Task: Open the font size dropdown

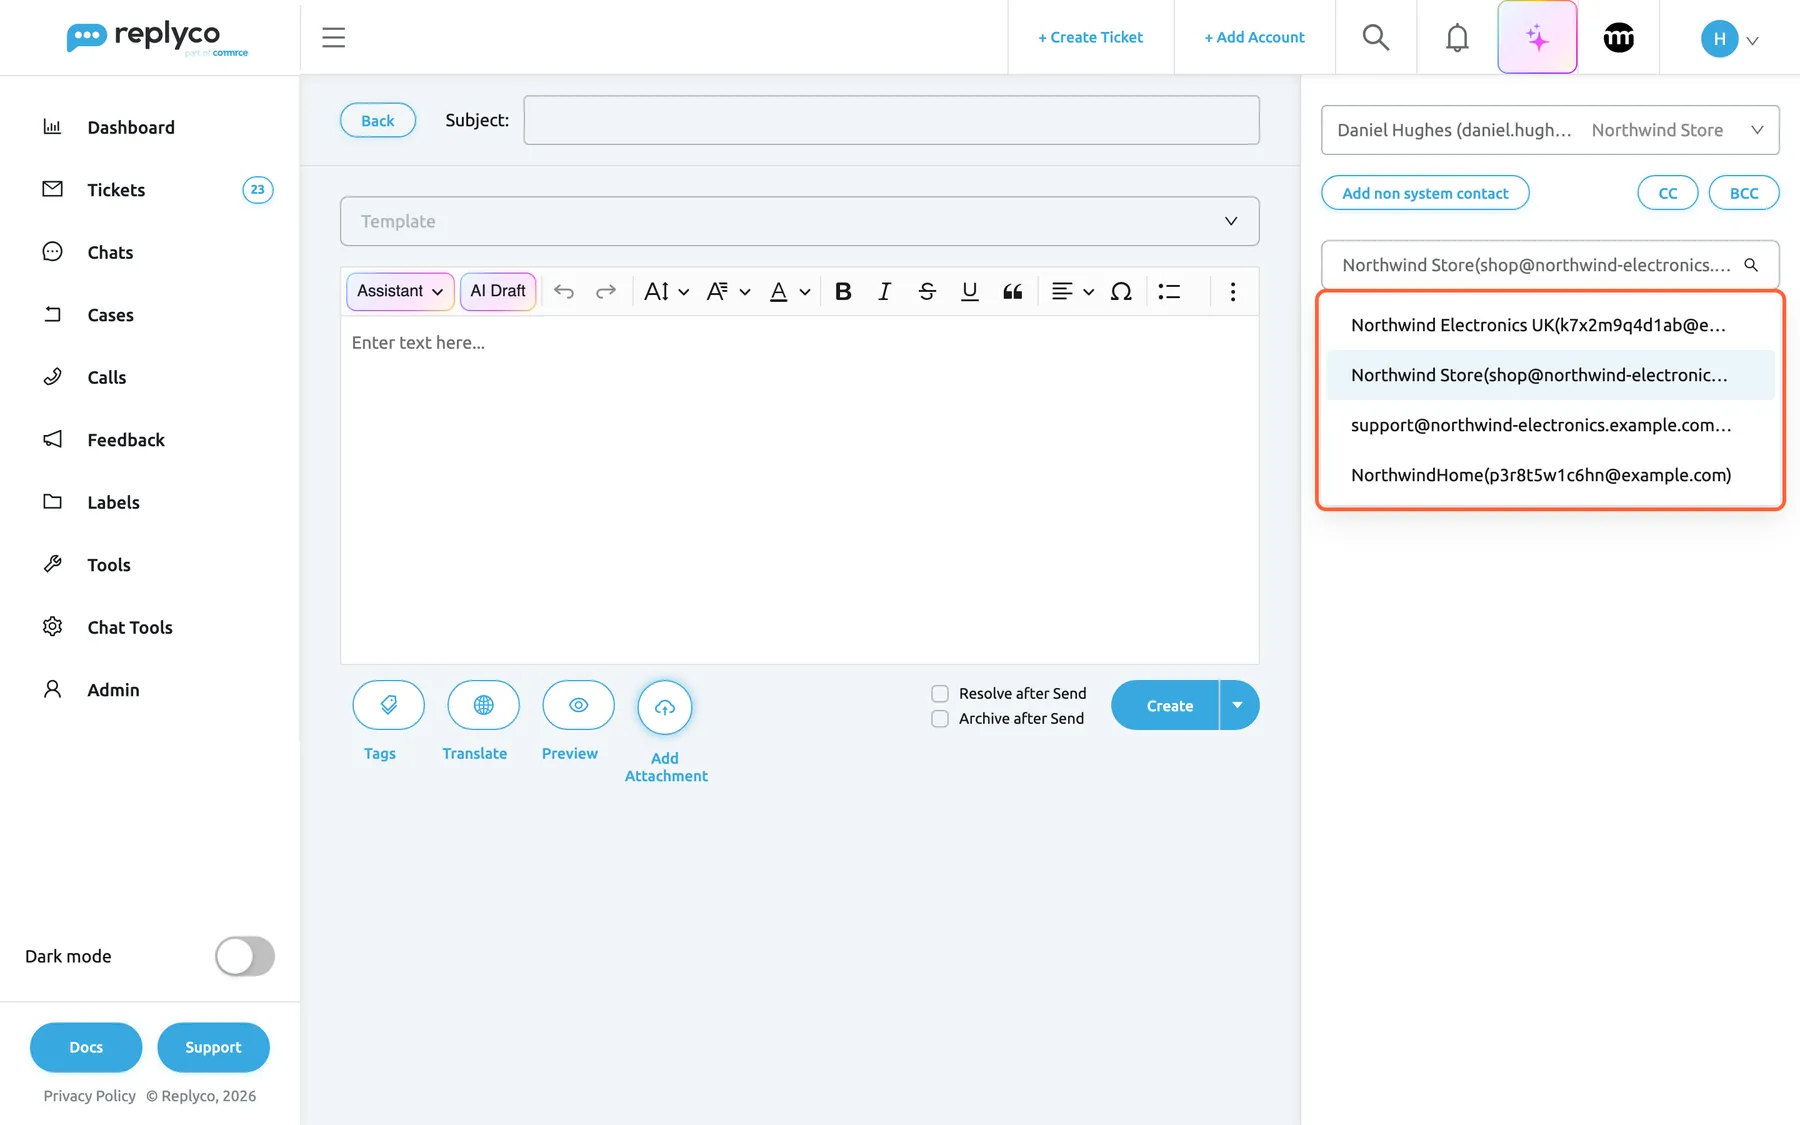Action: 666,291
